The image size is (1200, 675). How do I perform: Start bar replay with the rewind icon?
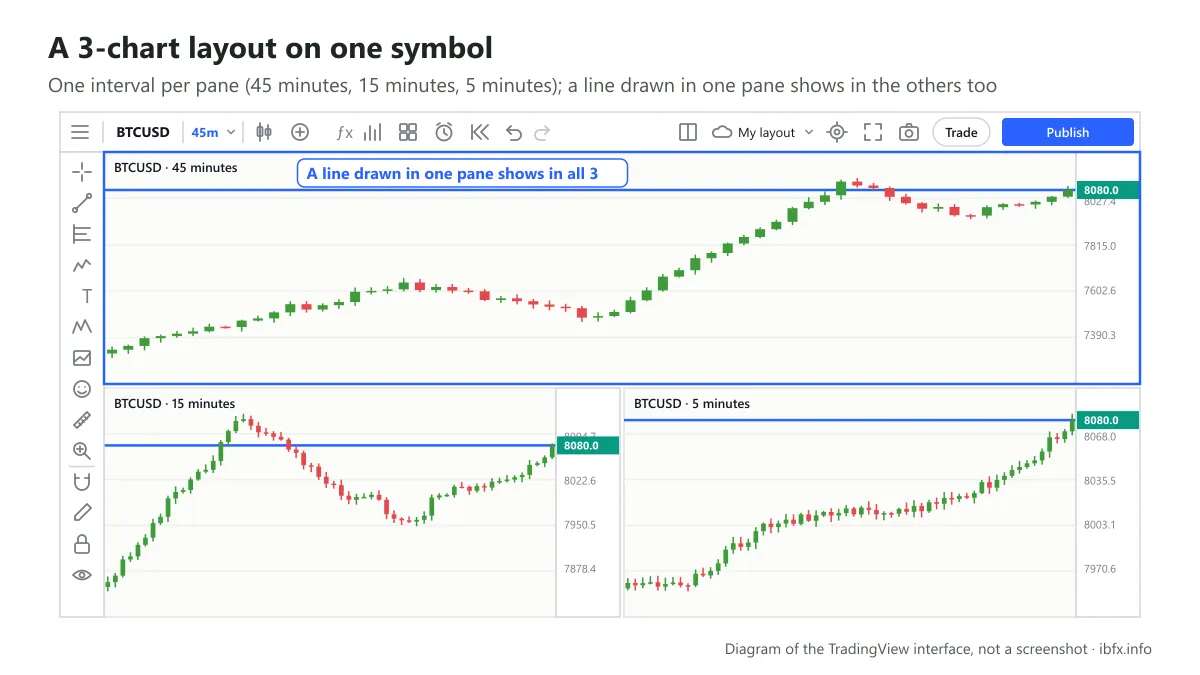point(479,132)
